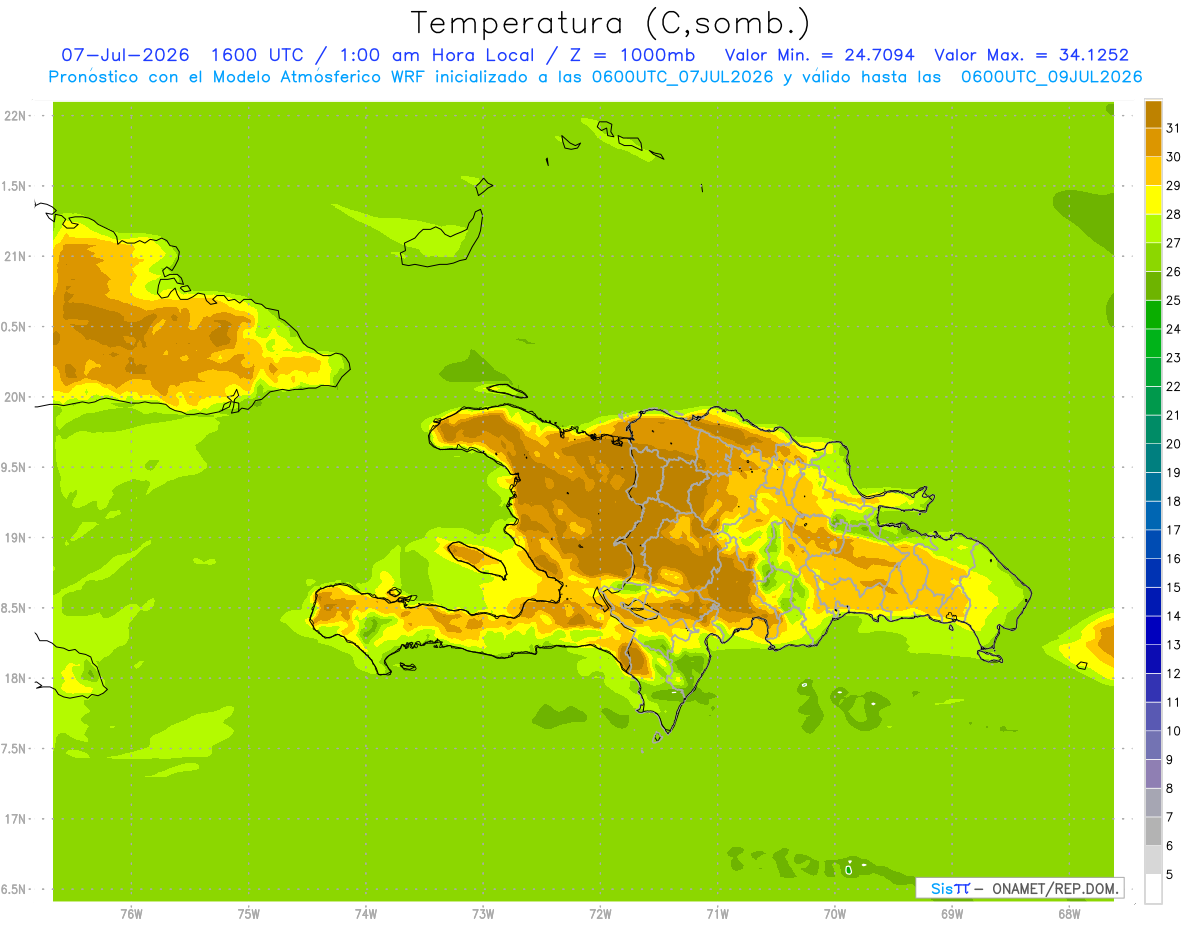Pick the legend swatch between 30 and 31
This screenshot has width=1200, height=927.
click(1153, 142)
